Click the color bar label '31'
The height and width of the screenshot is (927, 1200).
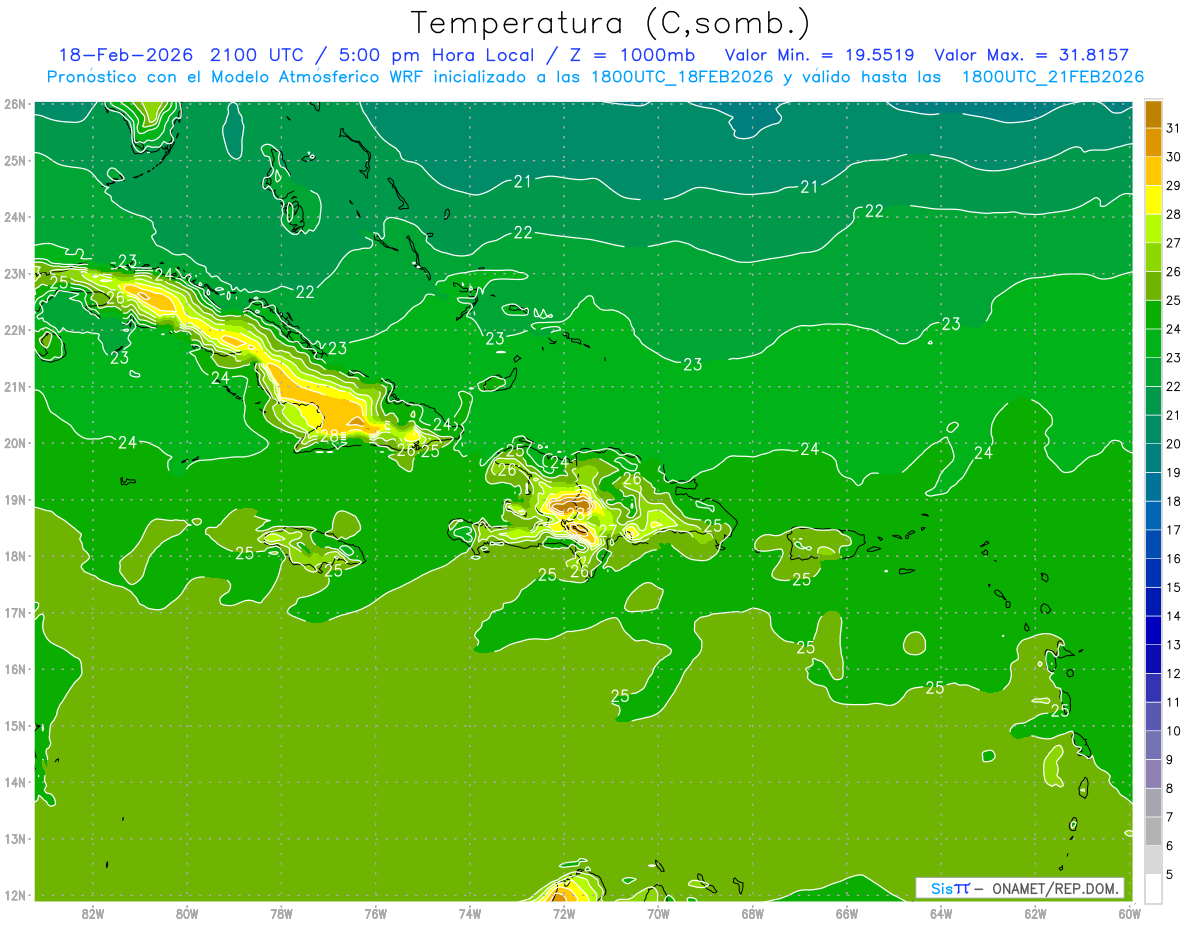click(1173, 126)
